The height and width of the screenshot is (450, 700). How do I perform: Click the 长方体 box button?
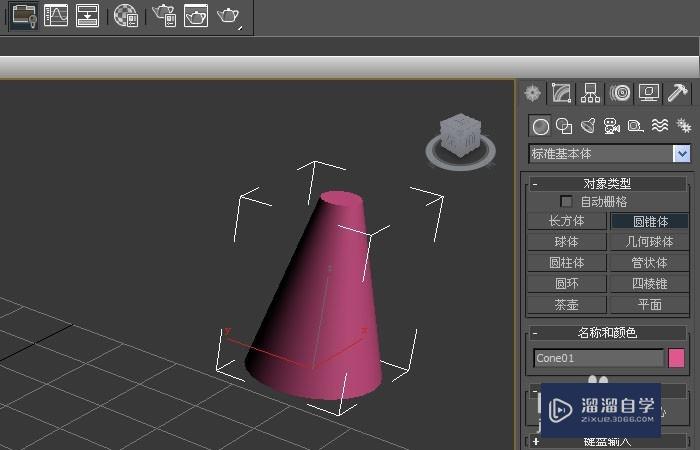(x=567, y=221)
